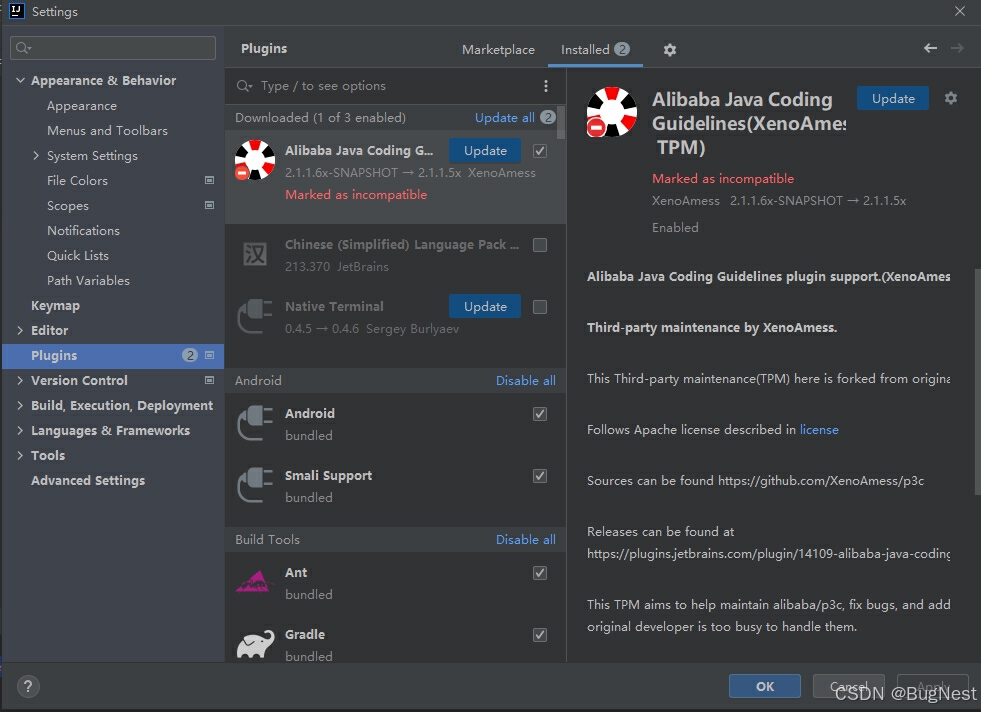Collapse the Appearance & Behavior tree node

(20, 80)
